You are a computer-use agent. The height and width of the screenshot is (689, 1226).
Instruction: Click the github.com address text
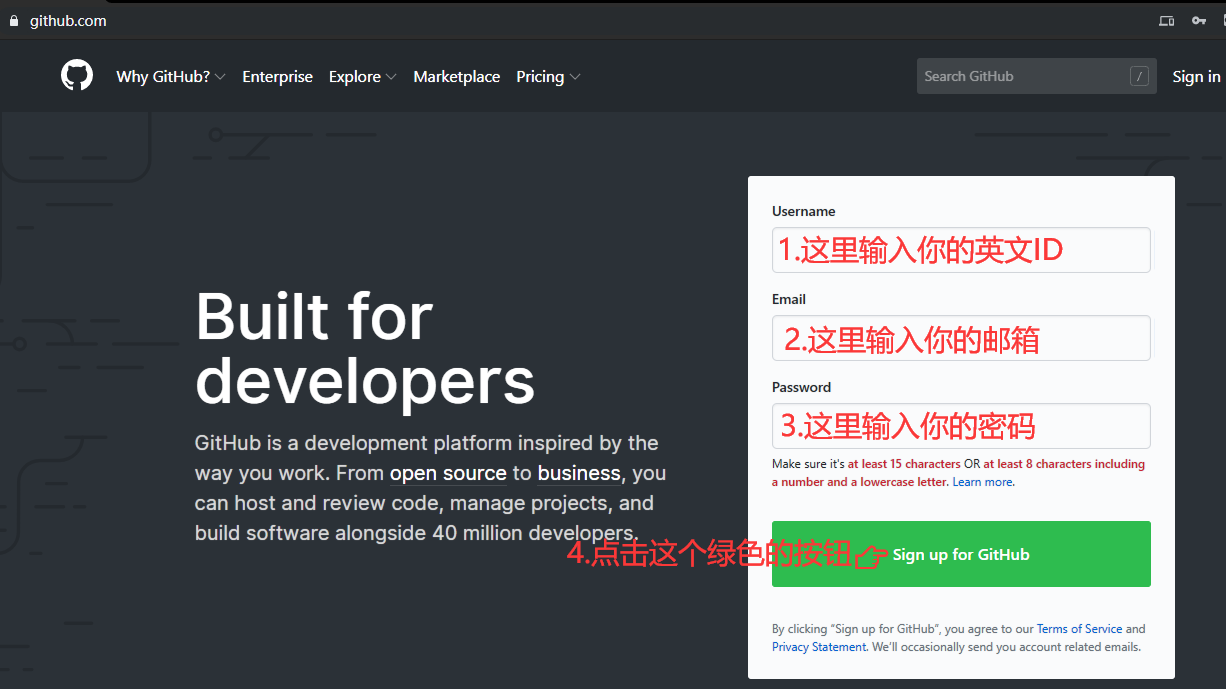(68, 21)
